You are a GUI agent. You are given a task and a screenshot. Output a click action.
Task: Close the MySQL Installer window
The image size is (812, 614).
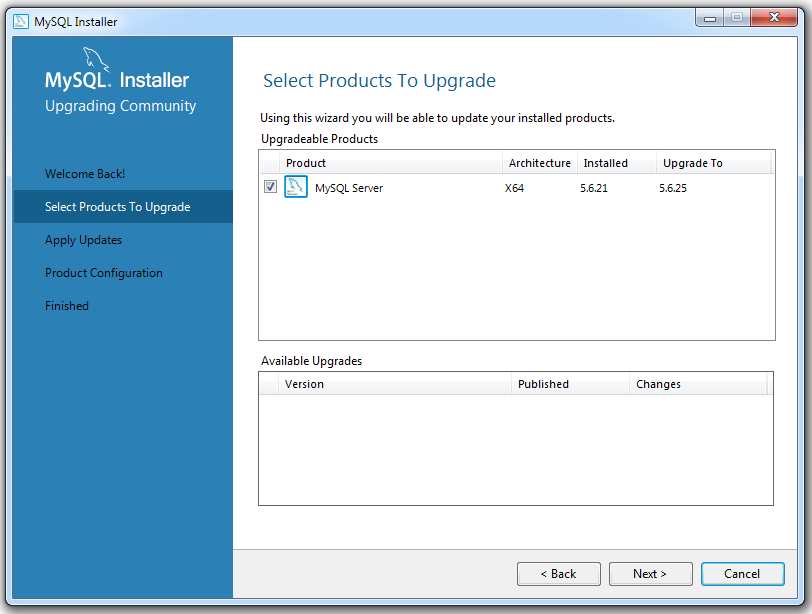774,18
